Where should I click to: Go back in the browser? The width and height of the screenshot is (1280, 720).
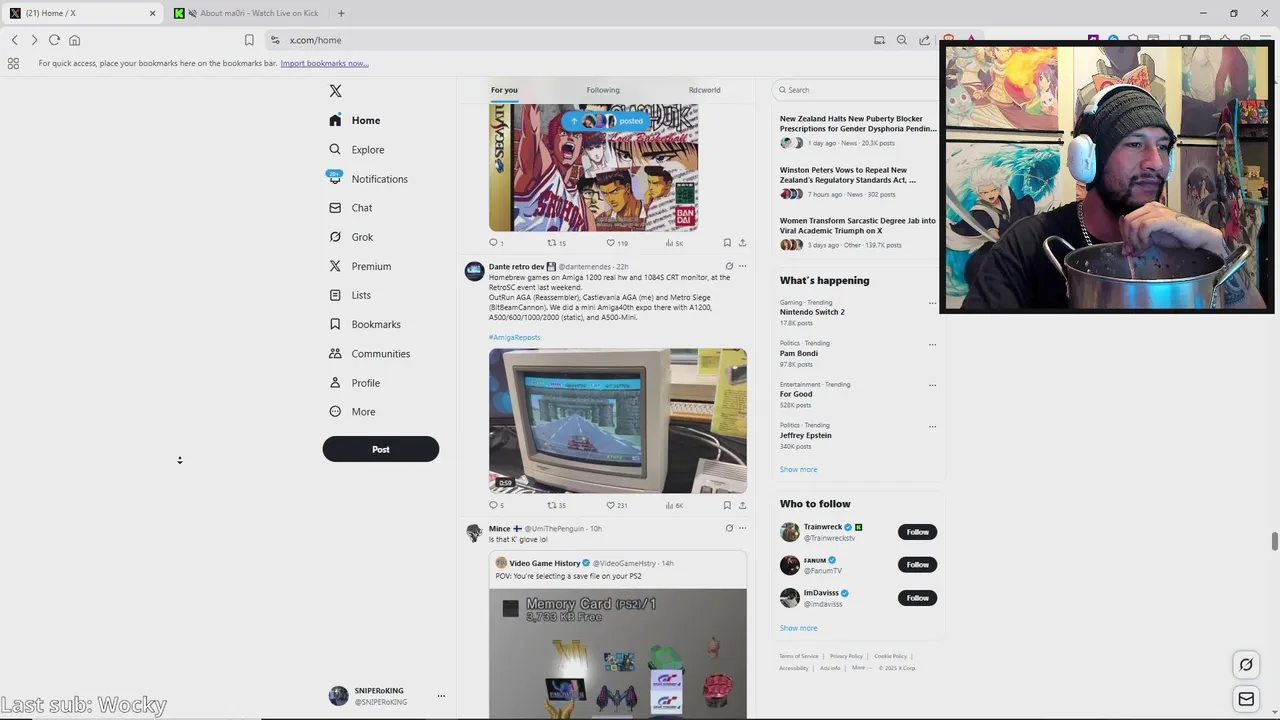pyautogui.click(x=14, y=40)
